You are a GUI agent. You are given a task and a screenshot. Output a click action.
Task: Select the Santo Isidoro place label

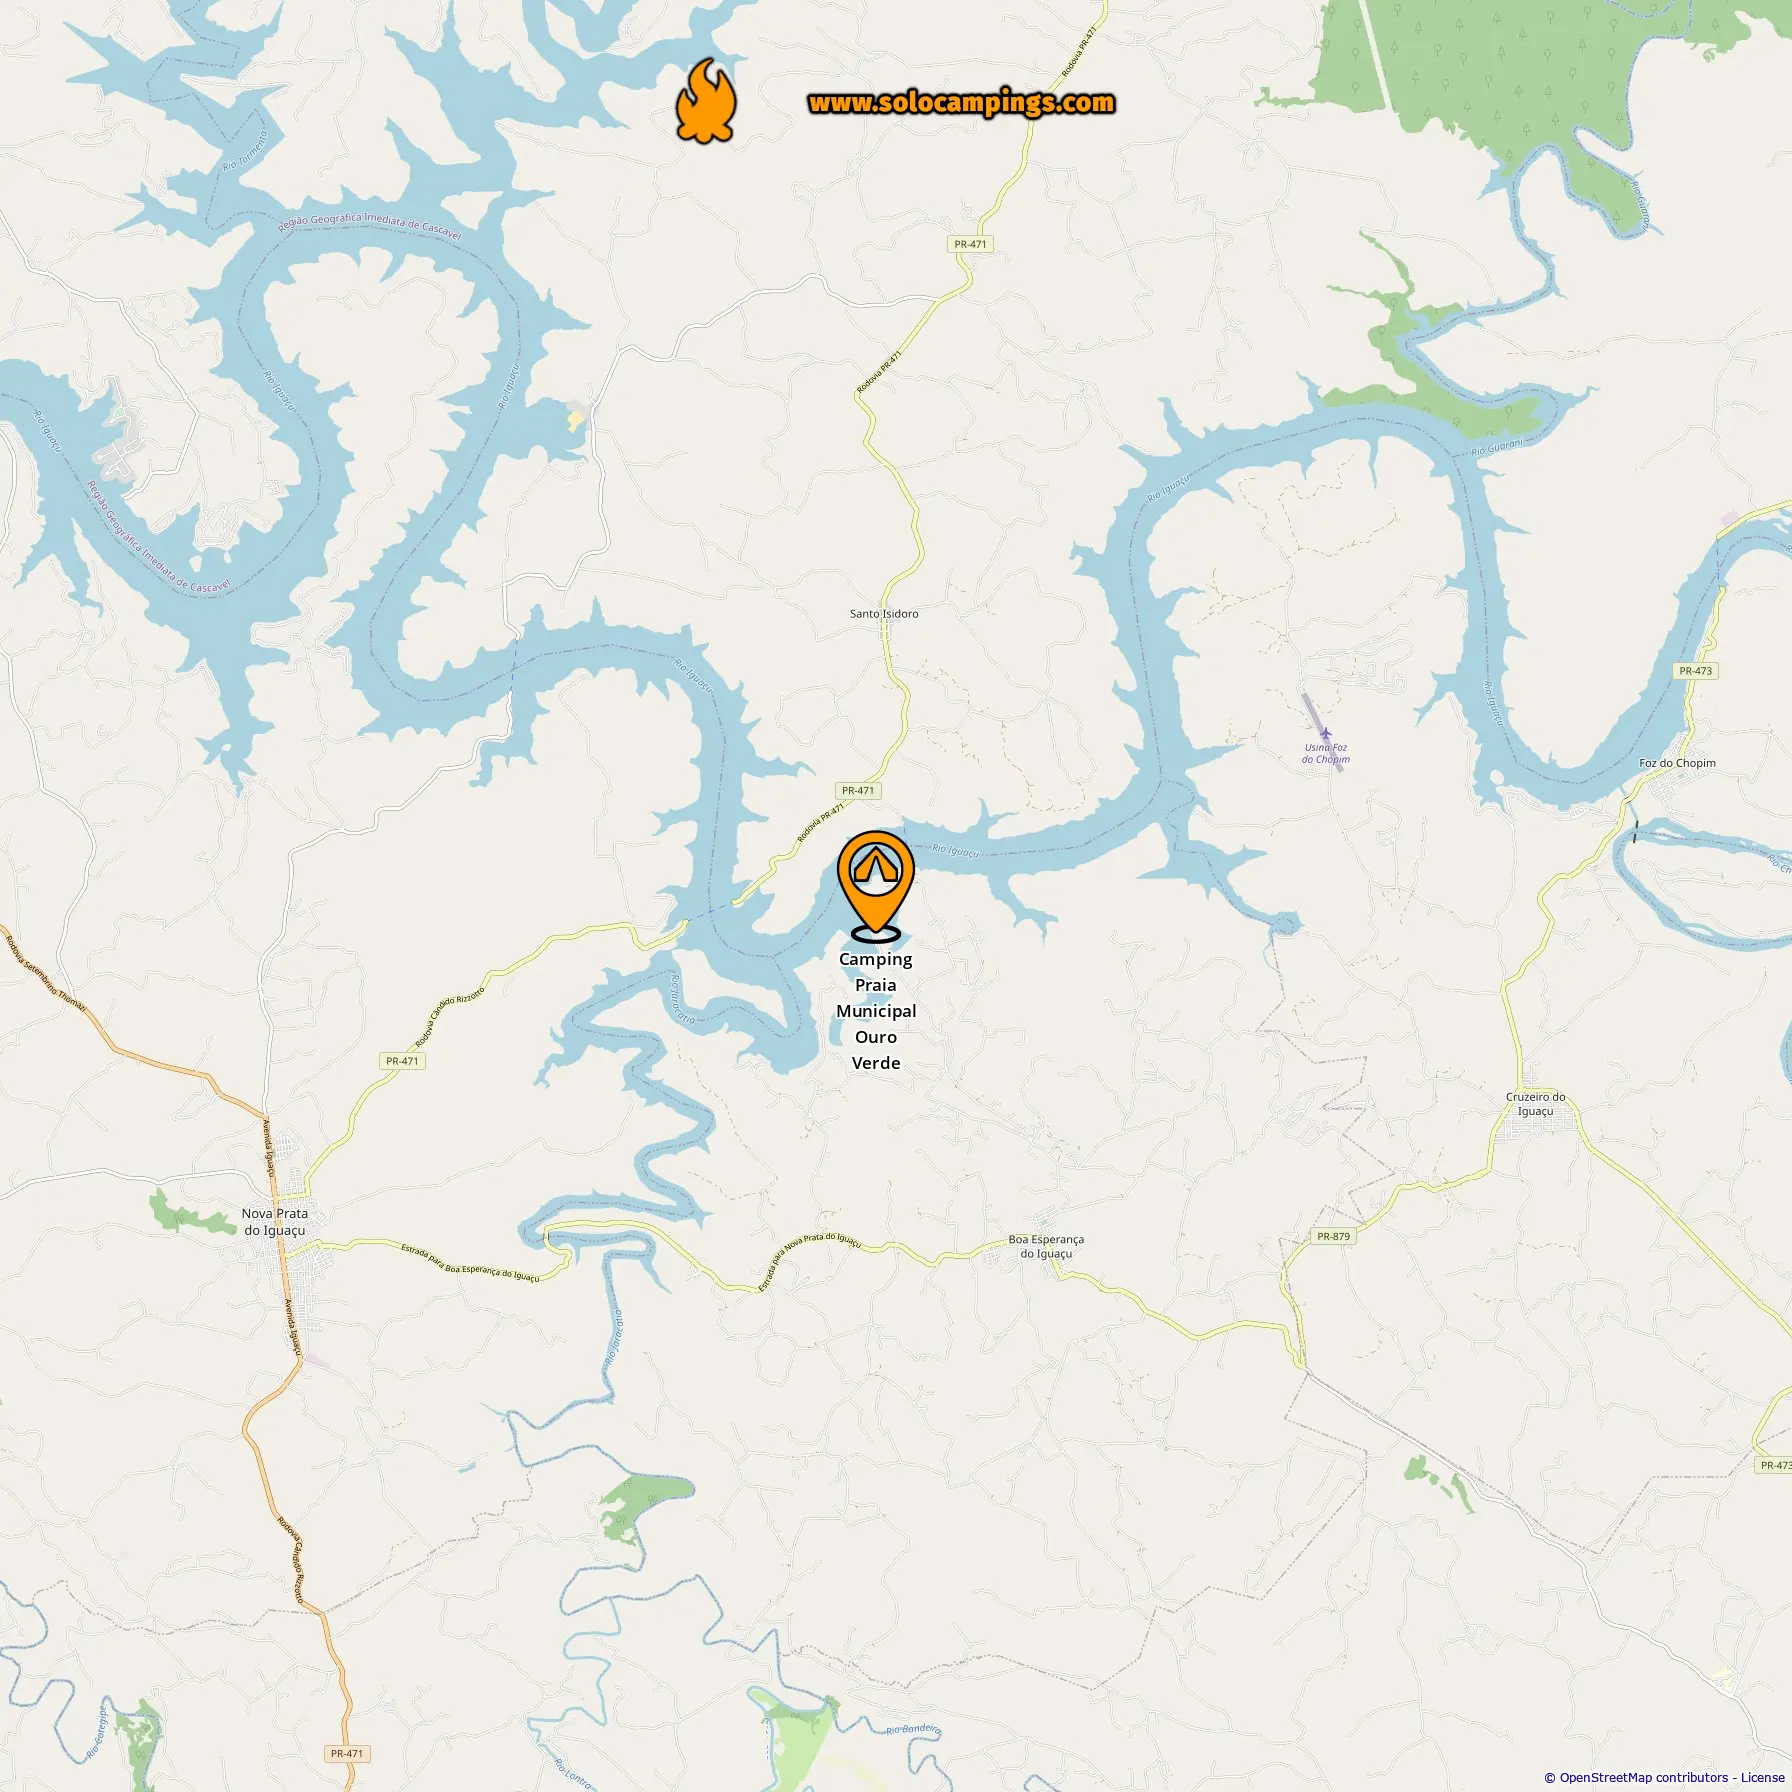tap(884, 613)
